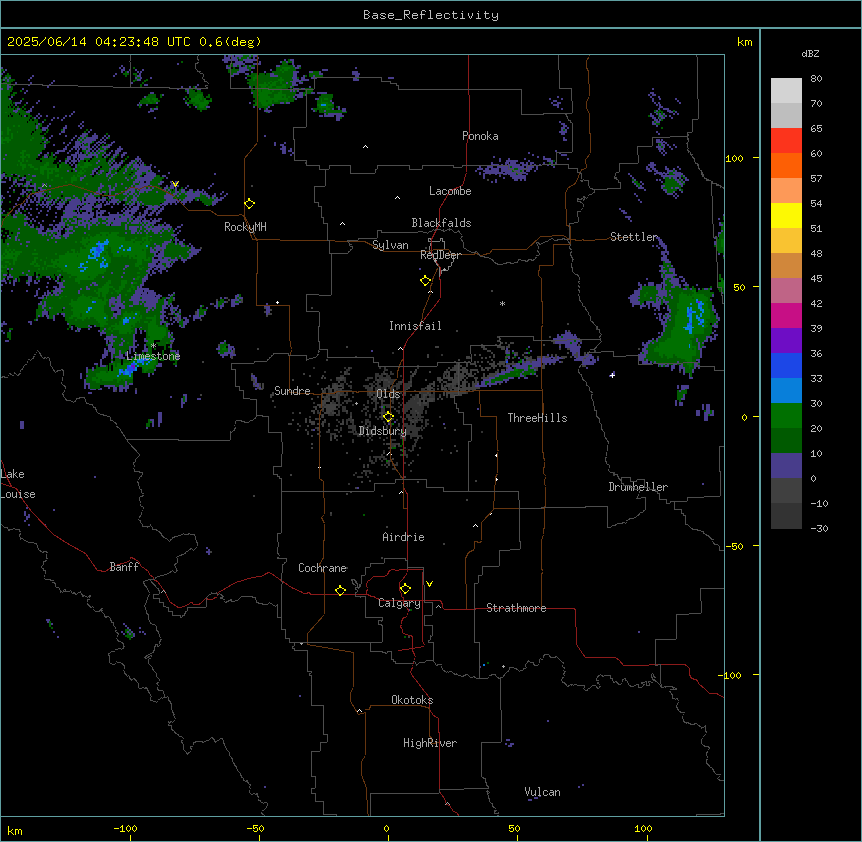Click the white asterisk marker east of Innisfail

point(502,303)
